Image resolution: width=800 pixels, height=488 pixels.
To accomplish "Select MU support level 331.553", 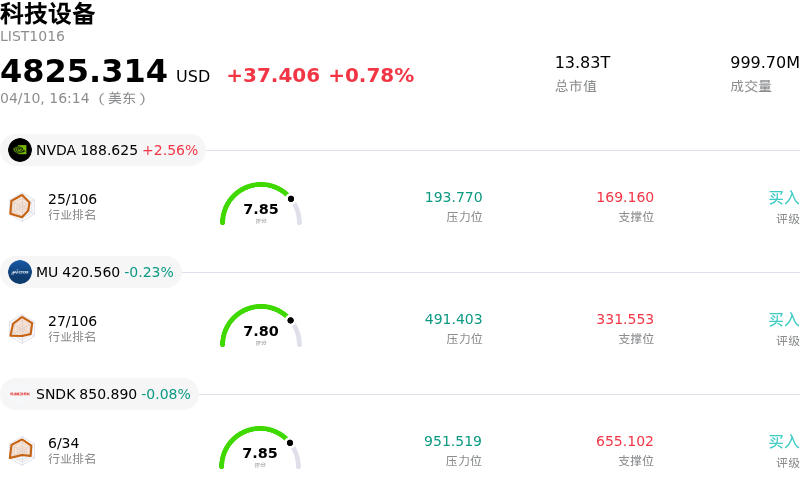I will 625,319.
